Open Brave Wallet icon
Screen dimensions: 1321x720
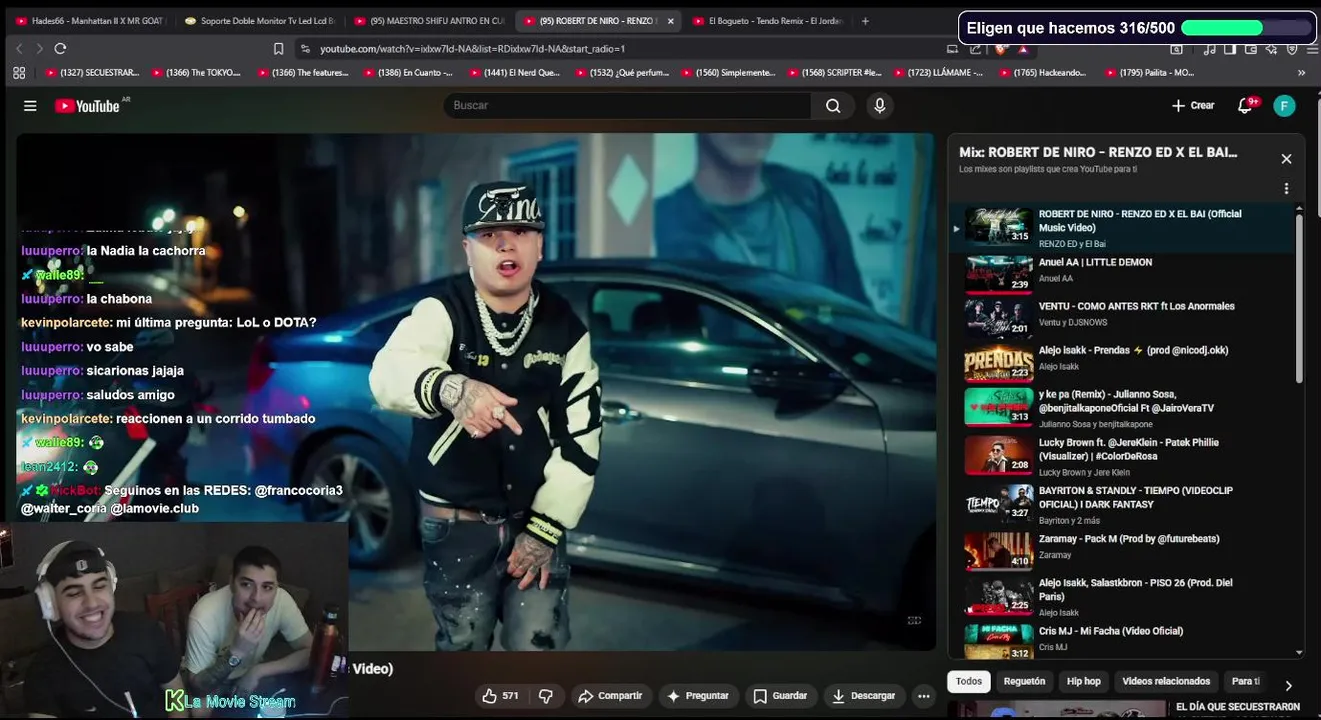click(1250, 48)
